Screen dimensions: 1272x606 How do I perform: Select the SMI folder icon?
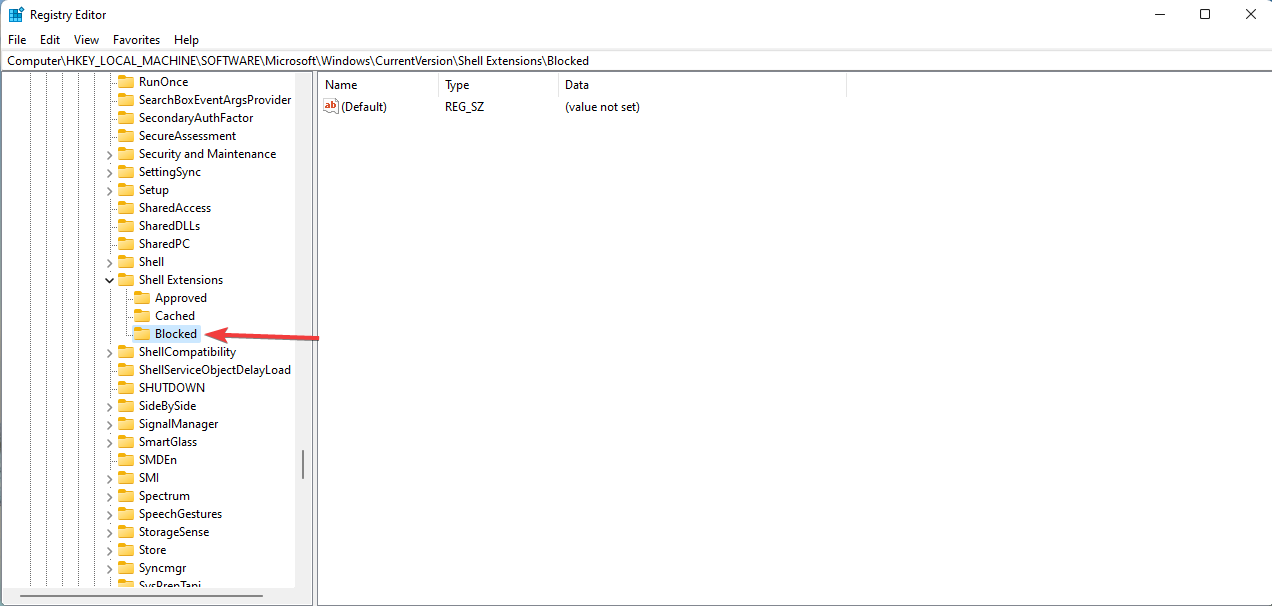pos(125,478)
